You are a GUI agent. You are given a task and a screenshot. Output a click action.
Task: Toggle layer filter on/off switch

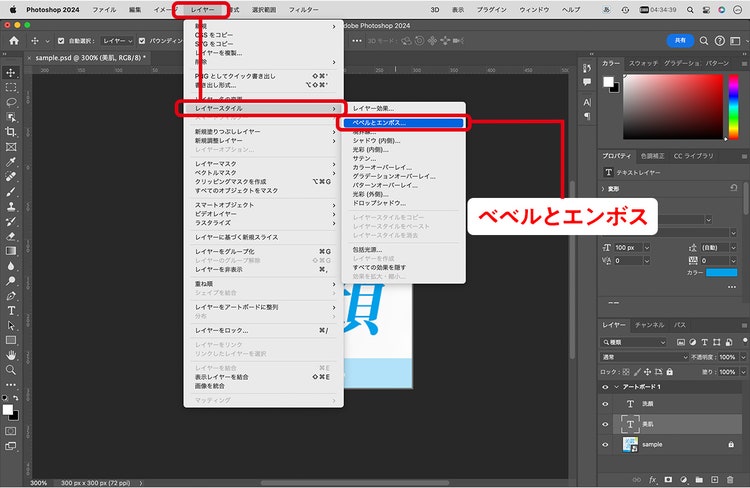pyautogui.click(x=744, y=341)
